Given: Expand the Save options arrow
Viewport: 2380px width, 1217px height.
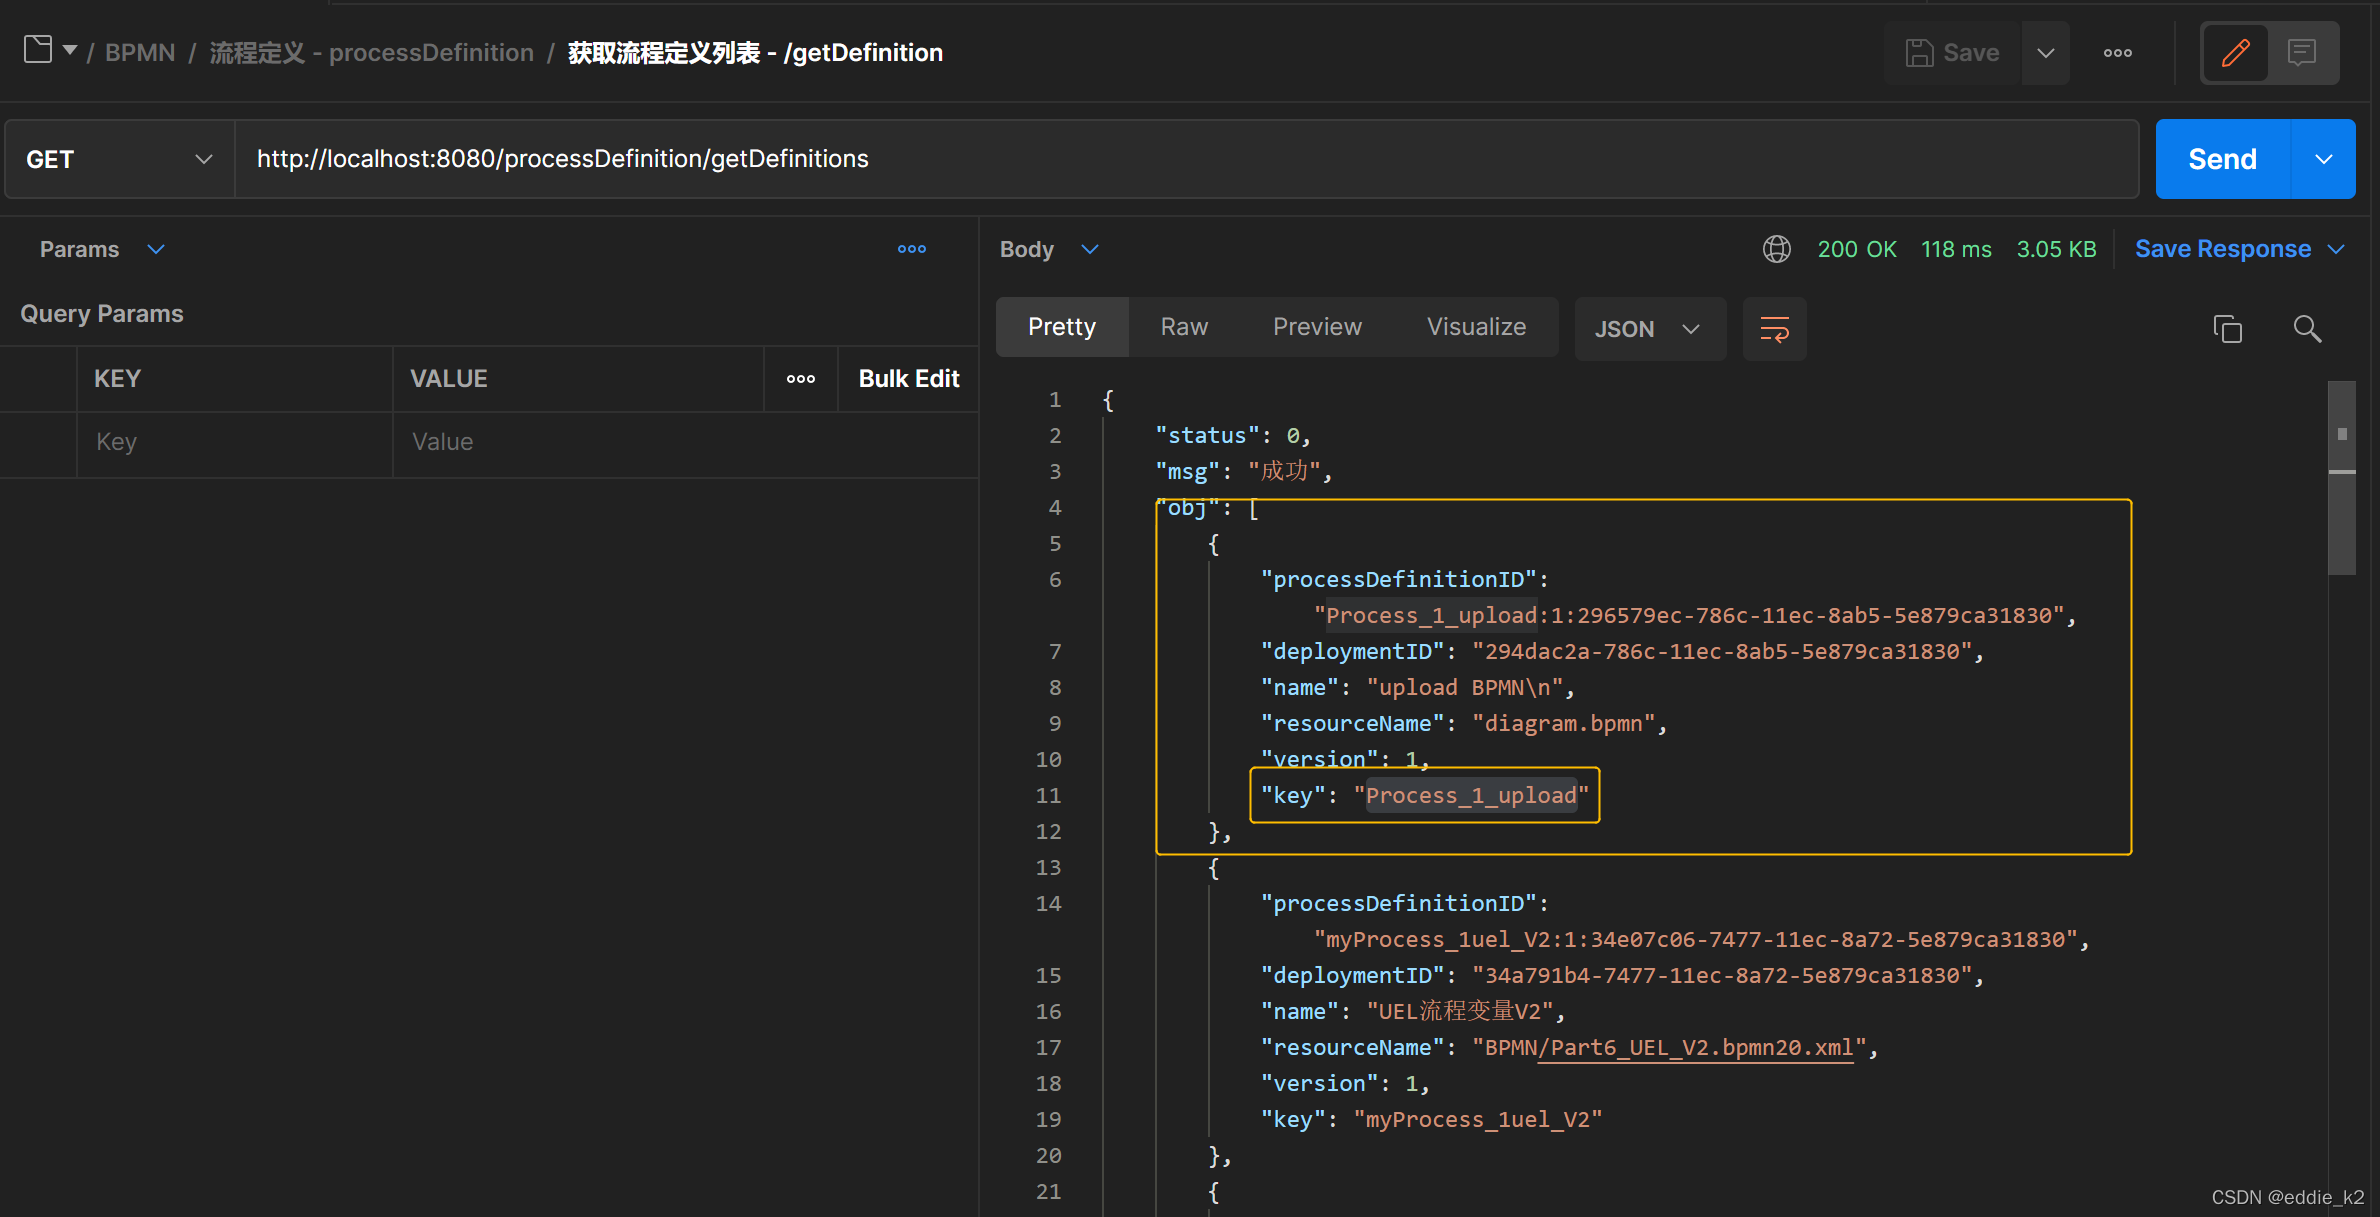Looking at the screenshot, I should click(2046, 52).
